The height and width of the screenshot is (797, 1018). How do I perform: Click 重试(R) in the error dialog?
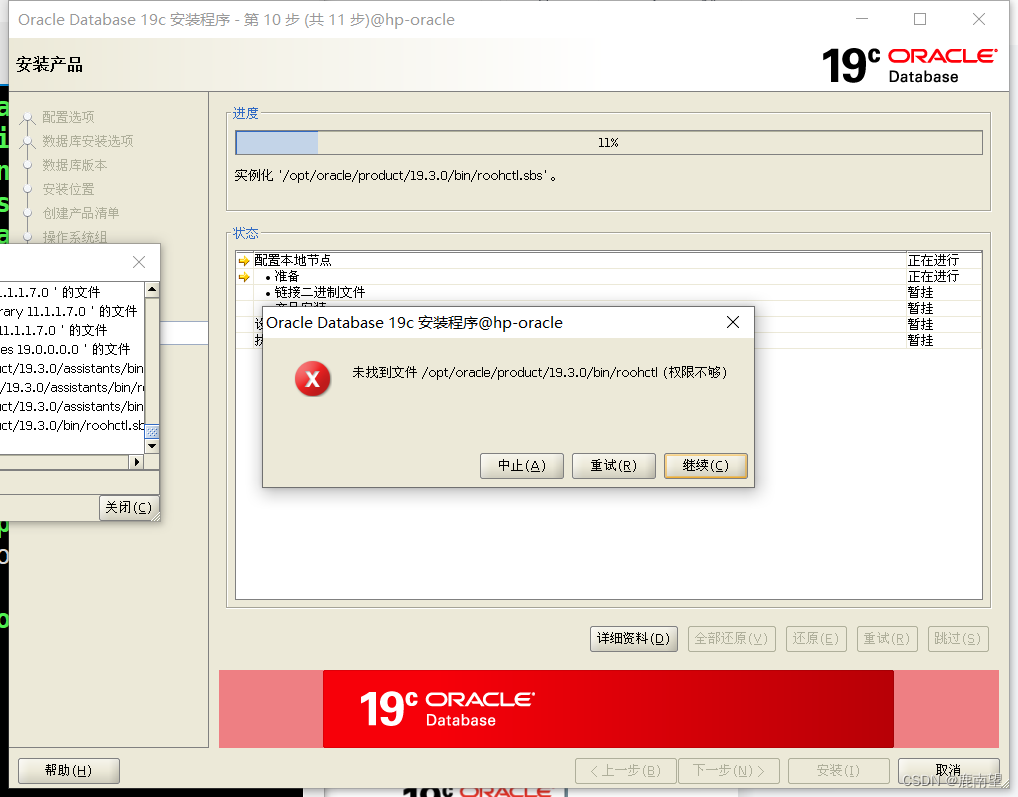613,465
